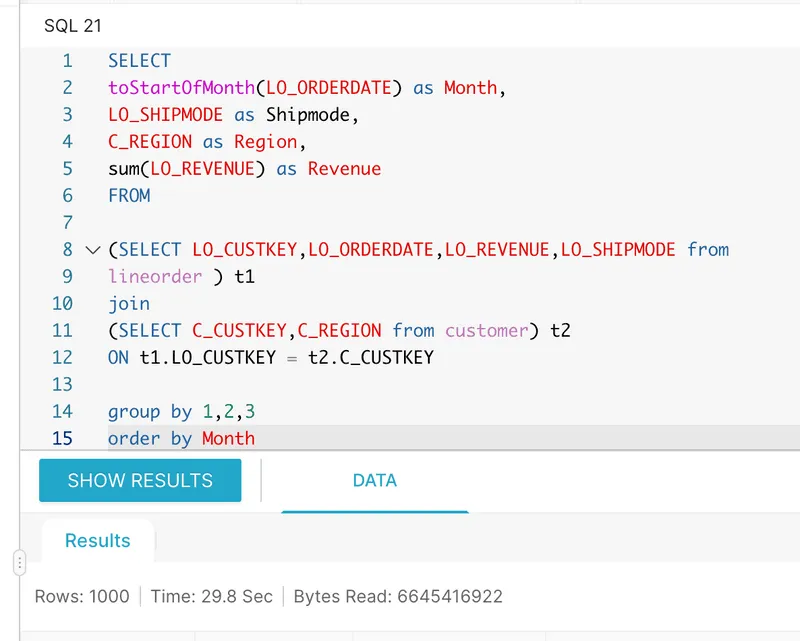800x641 pixels.
Task: Place cursor in empty line 7
Action: [x=300, y=223]
